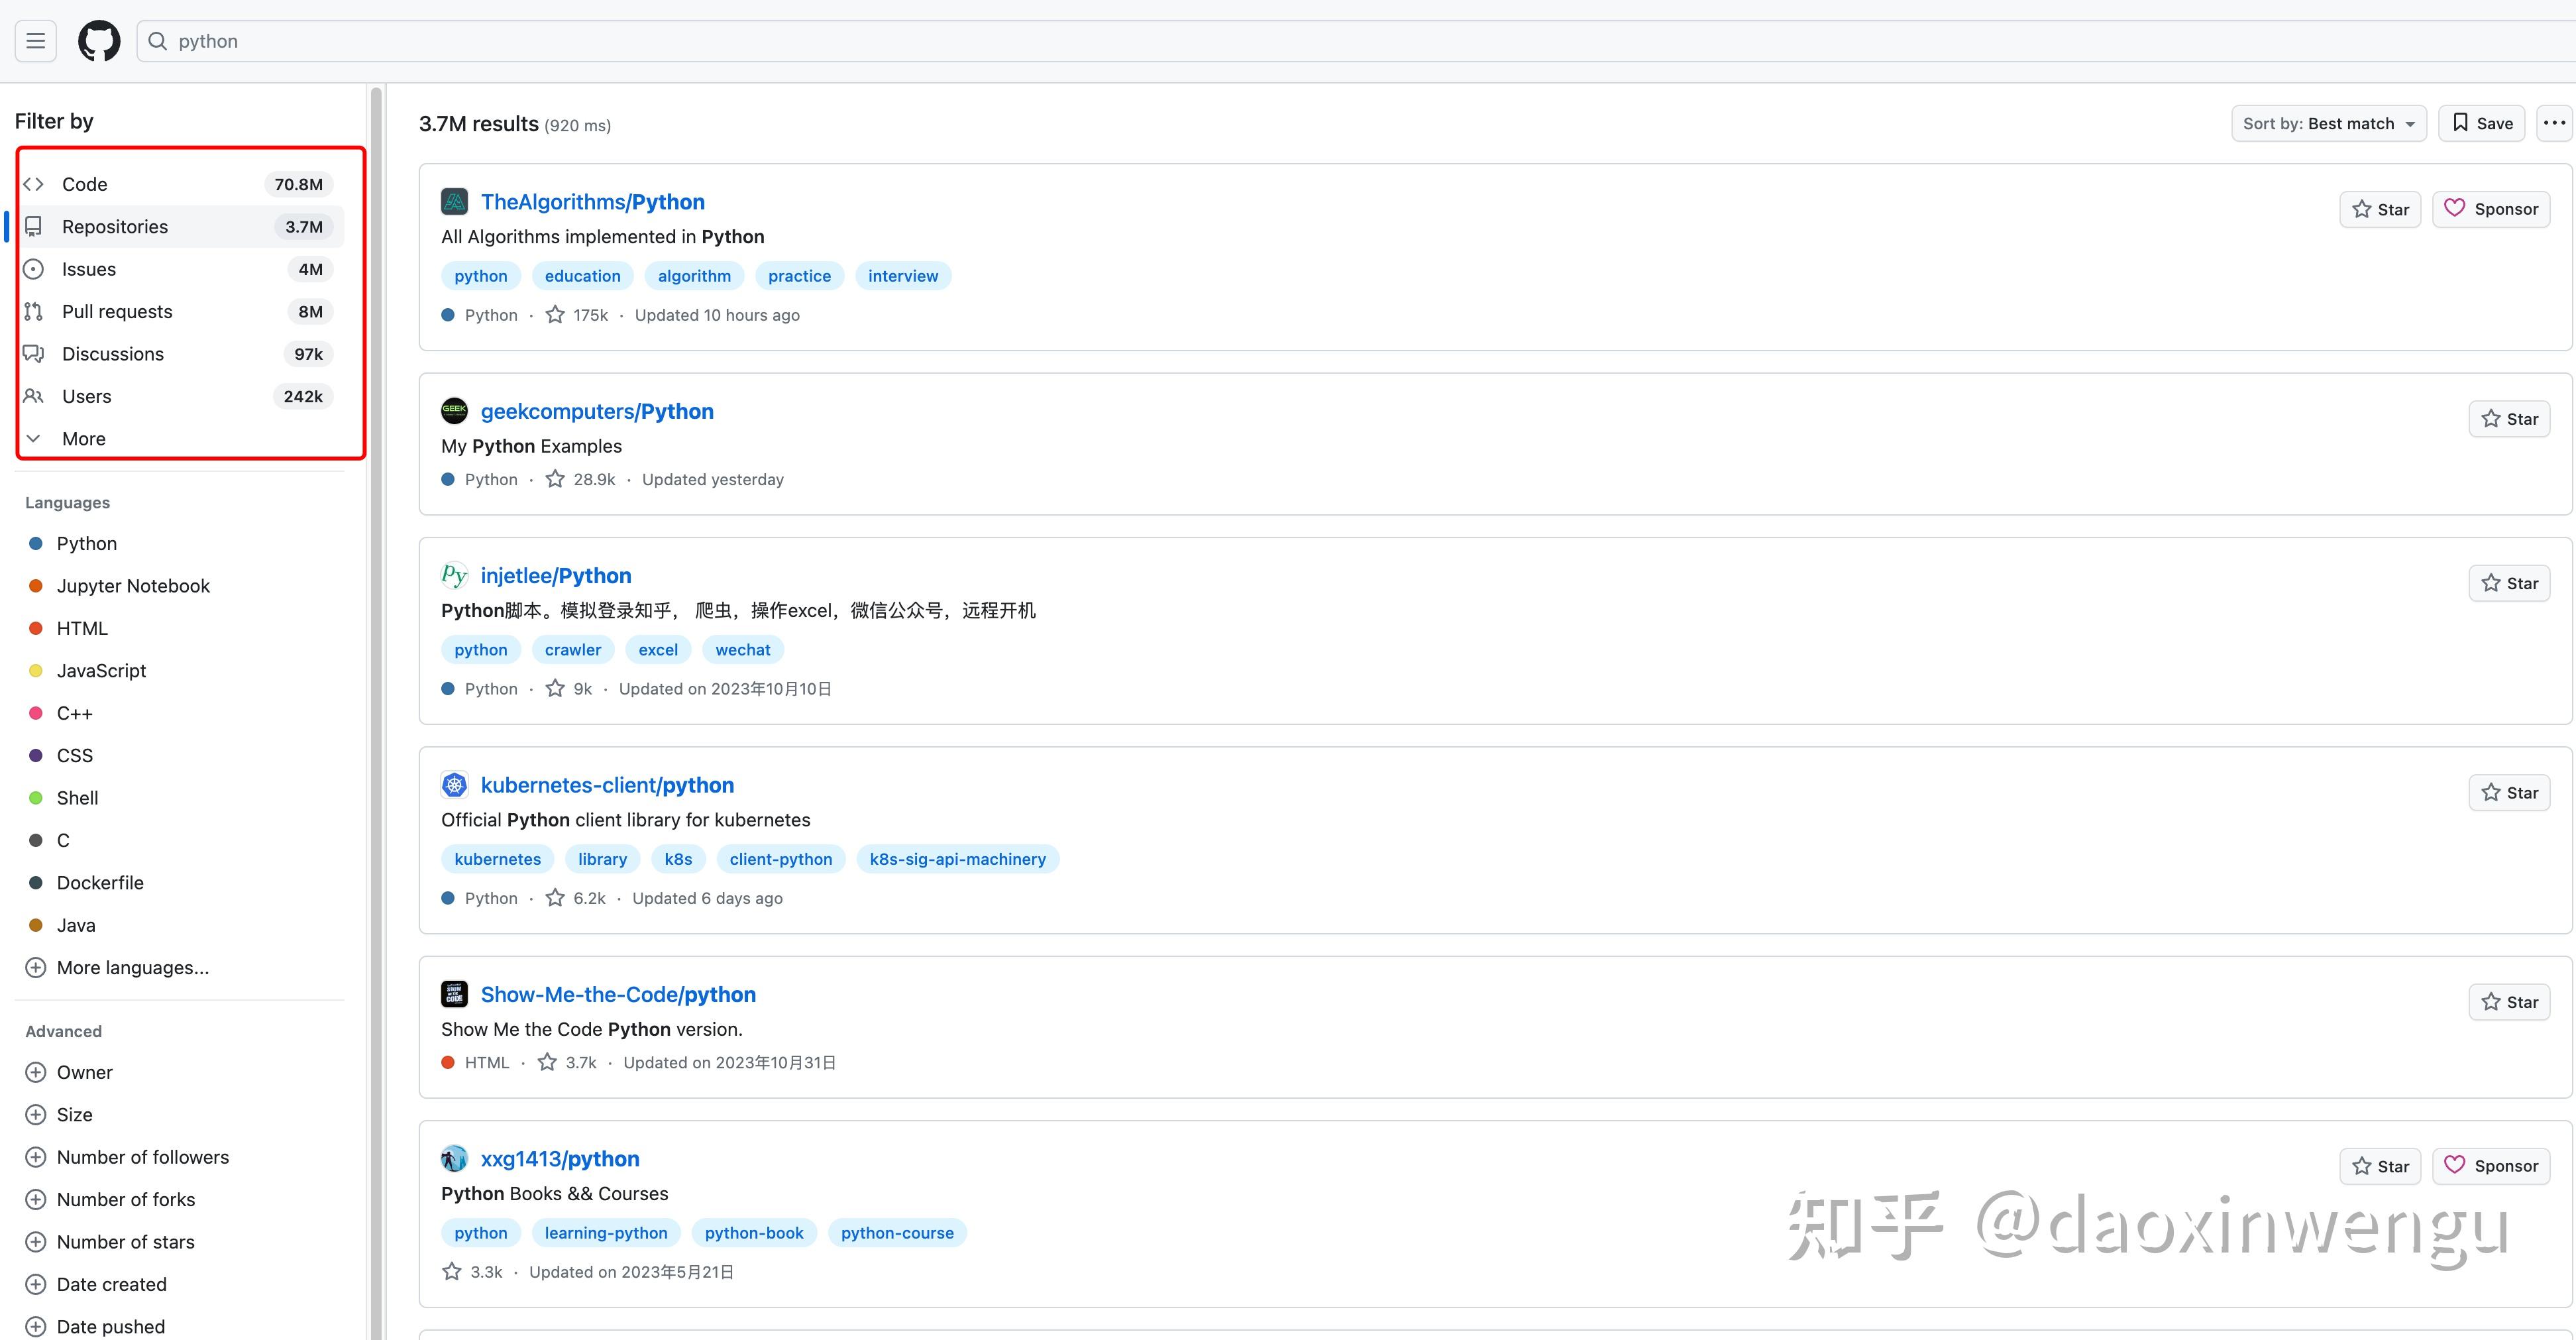Expand the More filters section
Screen dimensions: 2576x1340
pyautogui.click(x=83, y=438)
